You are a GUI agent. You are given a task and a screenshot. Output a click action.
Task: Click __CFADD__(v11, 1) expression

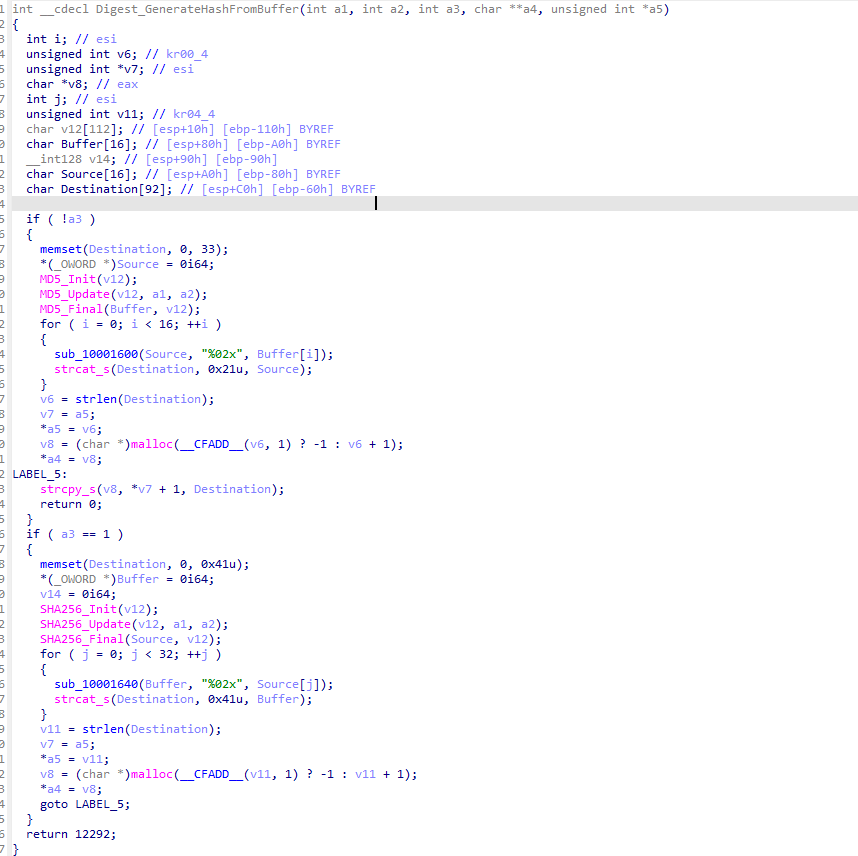click(239, 774)
